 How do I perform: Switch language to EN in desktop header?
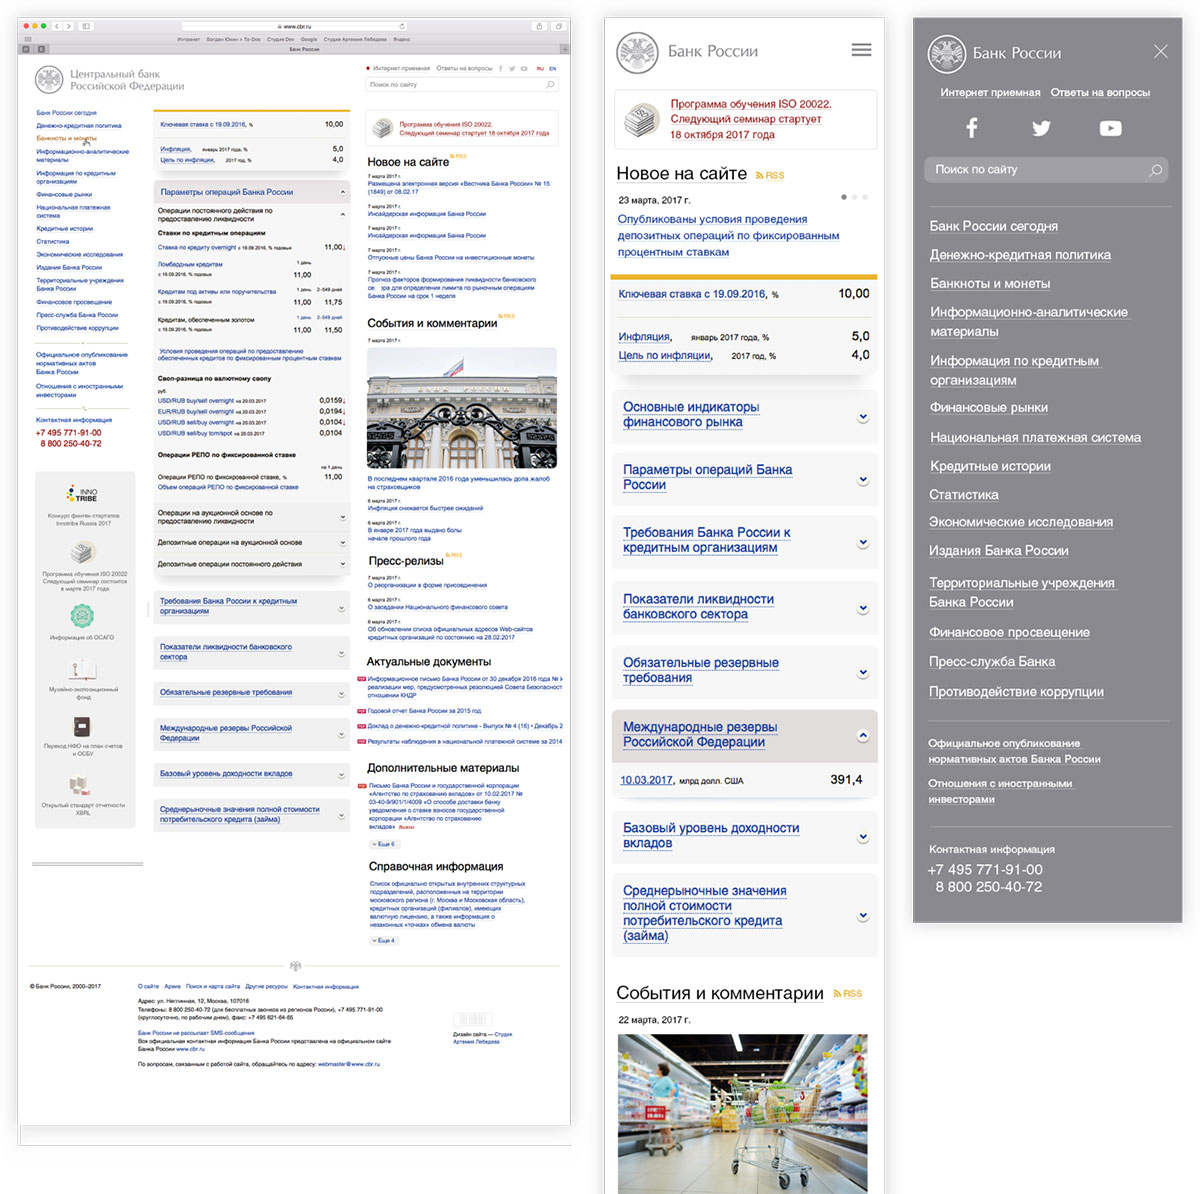point(552,69)
